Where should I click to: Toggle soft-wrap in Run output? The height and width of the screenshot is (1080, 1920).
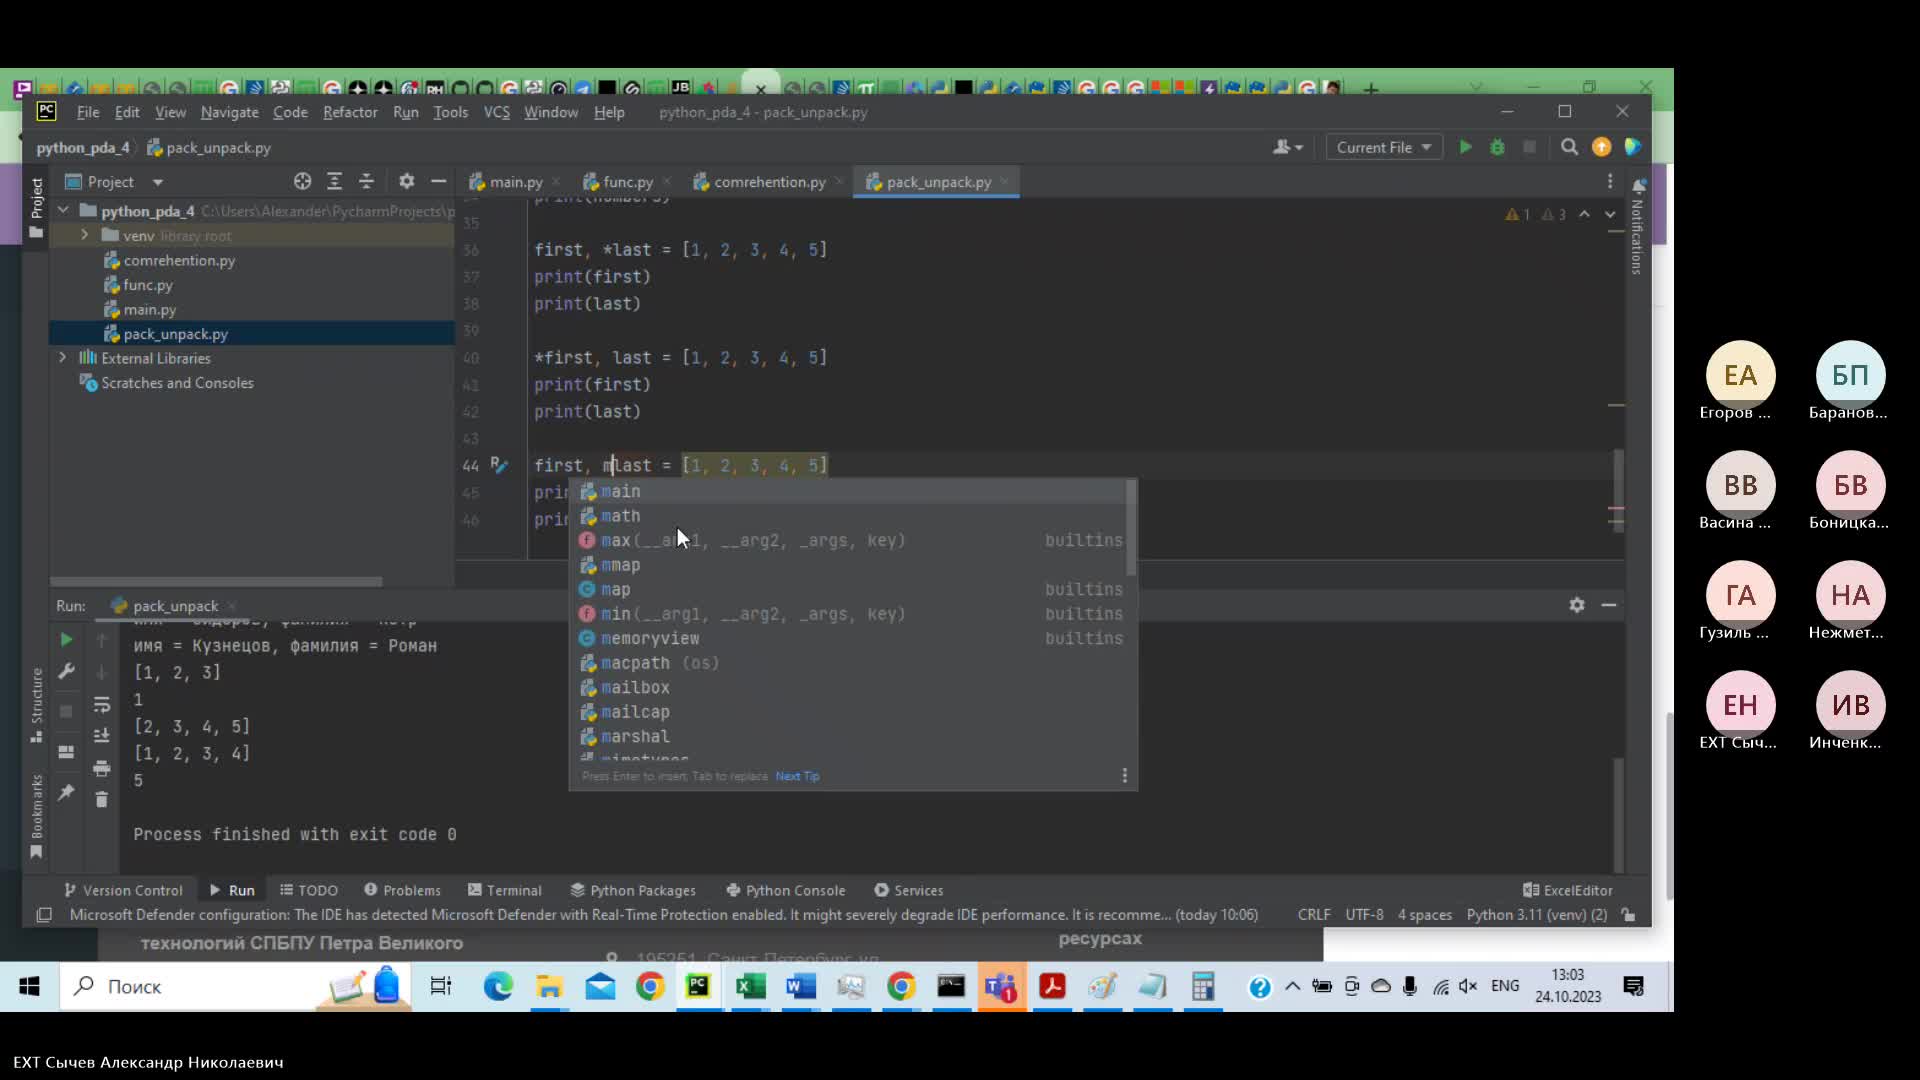click(101, 705)
